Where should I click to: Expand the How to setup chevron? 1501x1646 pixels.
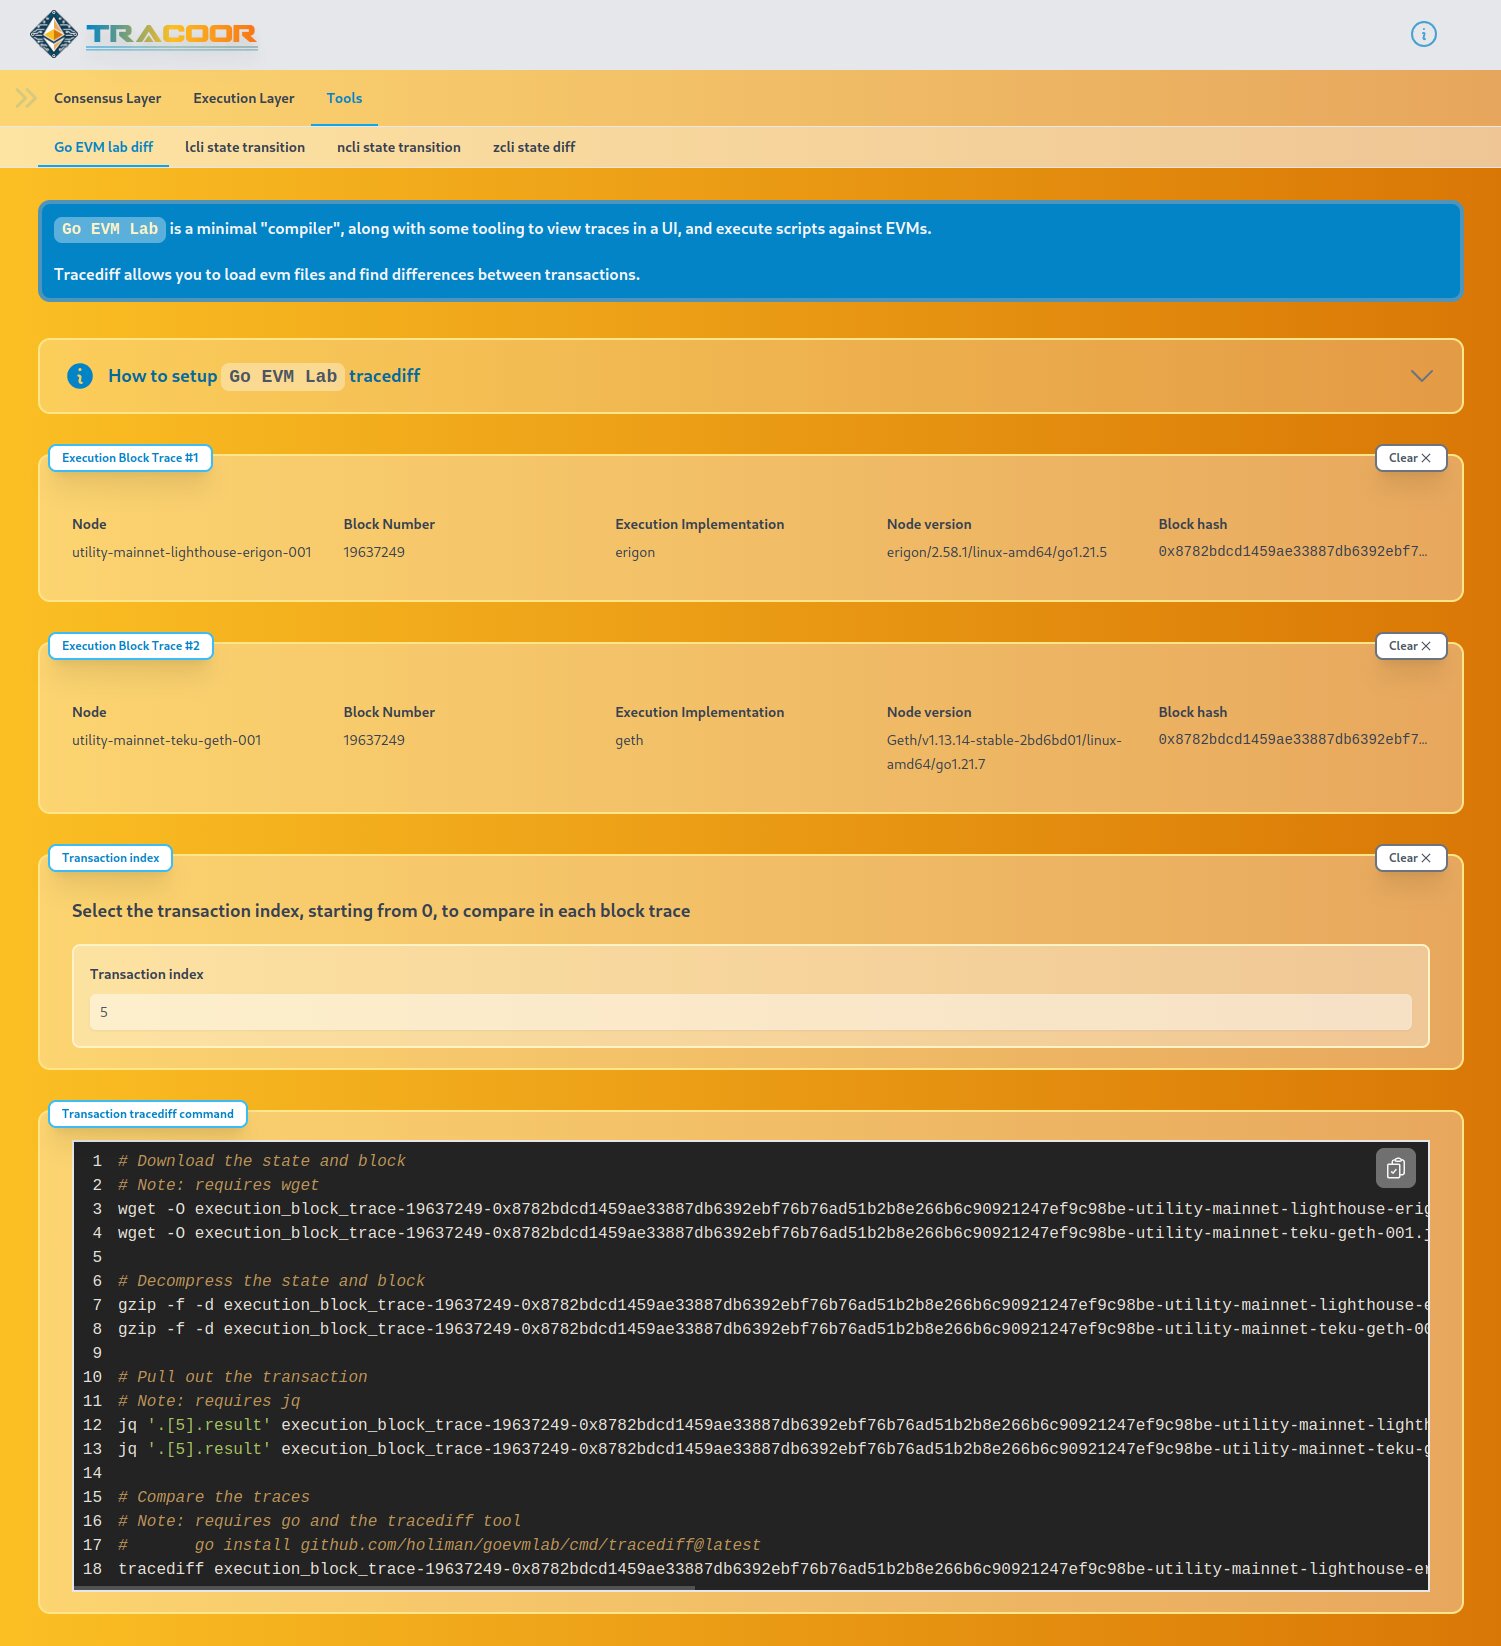pos(1421,376)
